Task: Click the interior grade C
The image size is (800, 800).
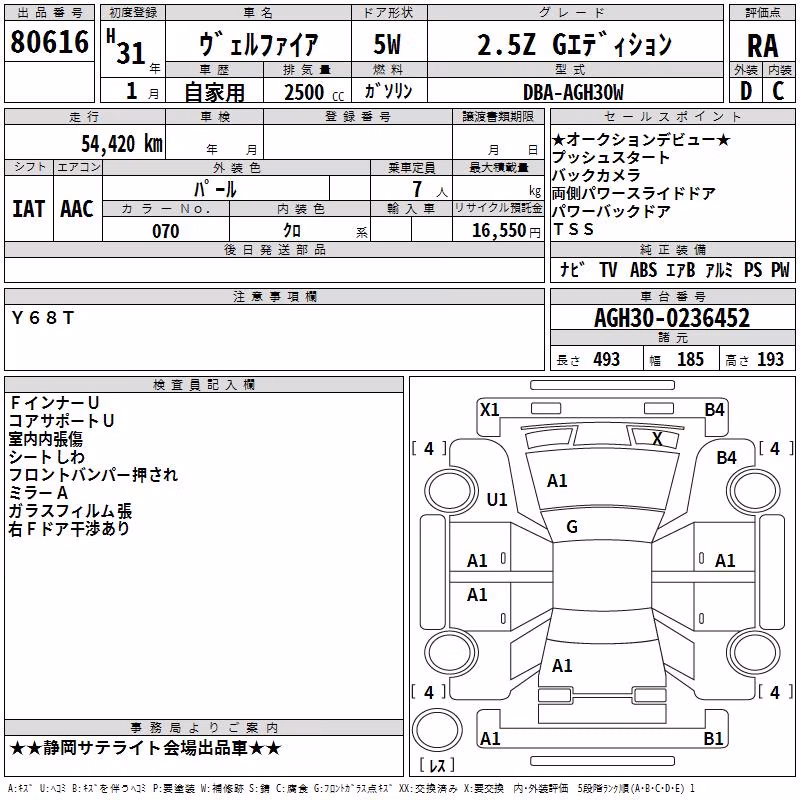Action: coord(778,91)
